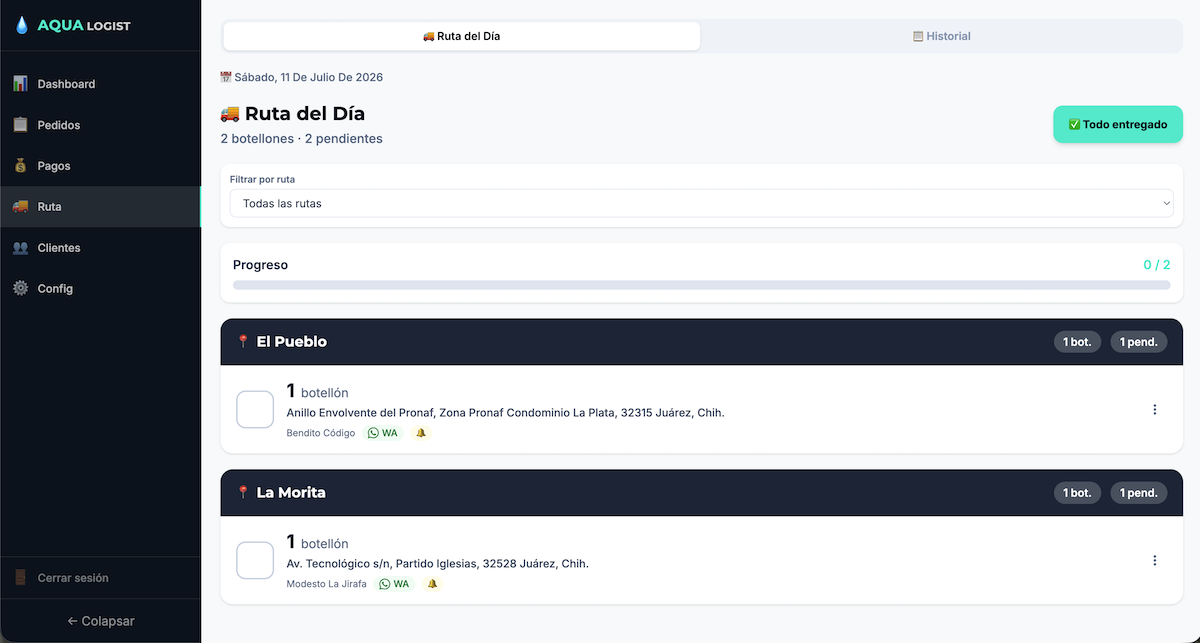Click the bell icon for Bendito Código
1200x643 pixels.
[421, 433]
